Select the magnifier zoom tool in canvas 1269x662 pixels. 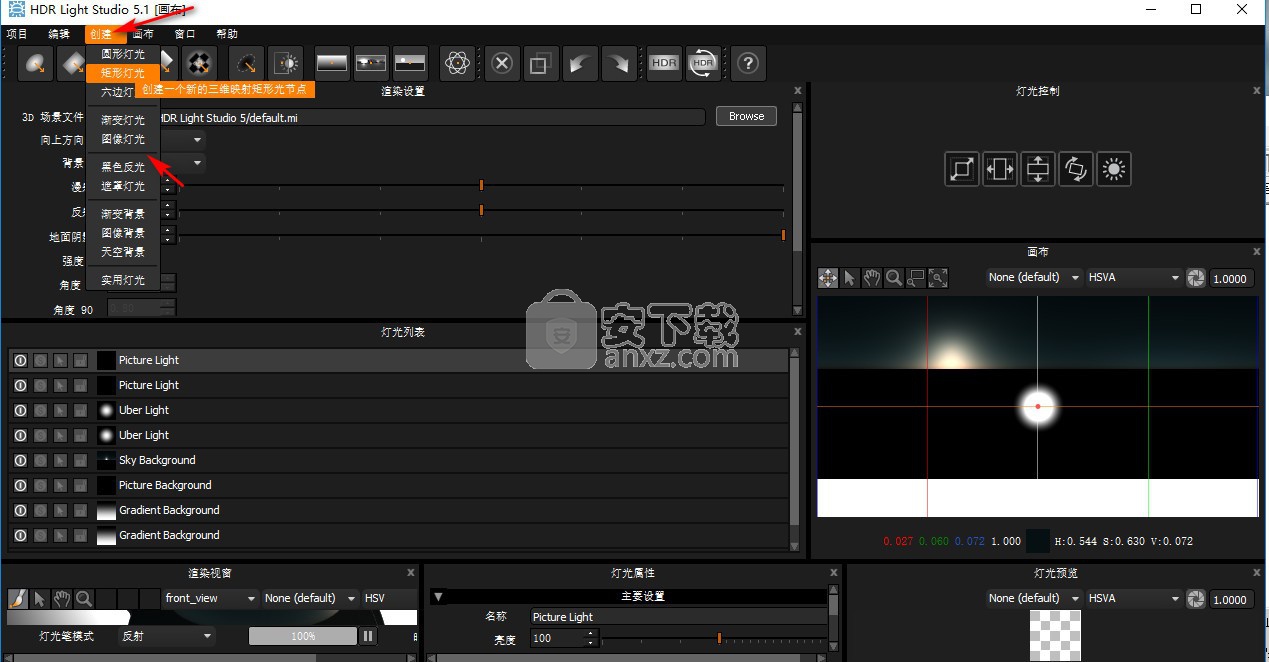pyautogui.click(x=894, y=278)
